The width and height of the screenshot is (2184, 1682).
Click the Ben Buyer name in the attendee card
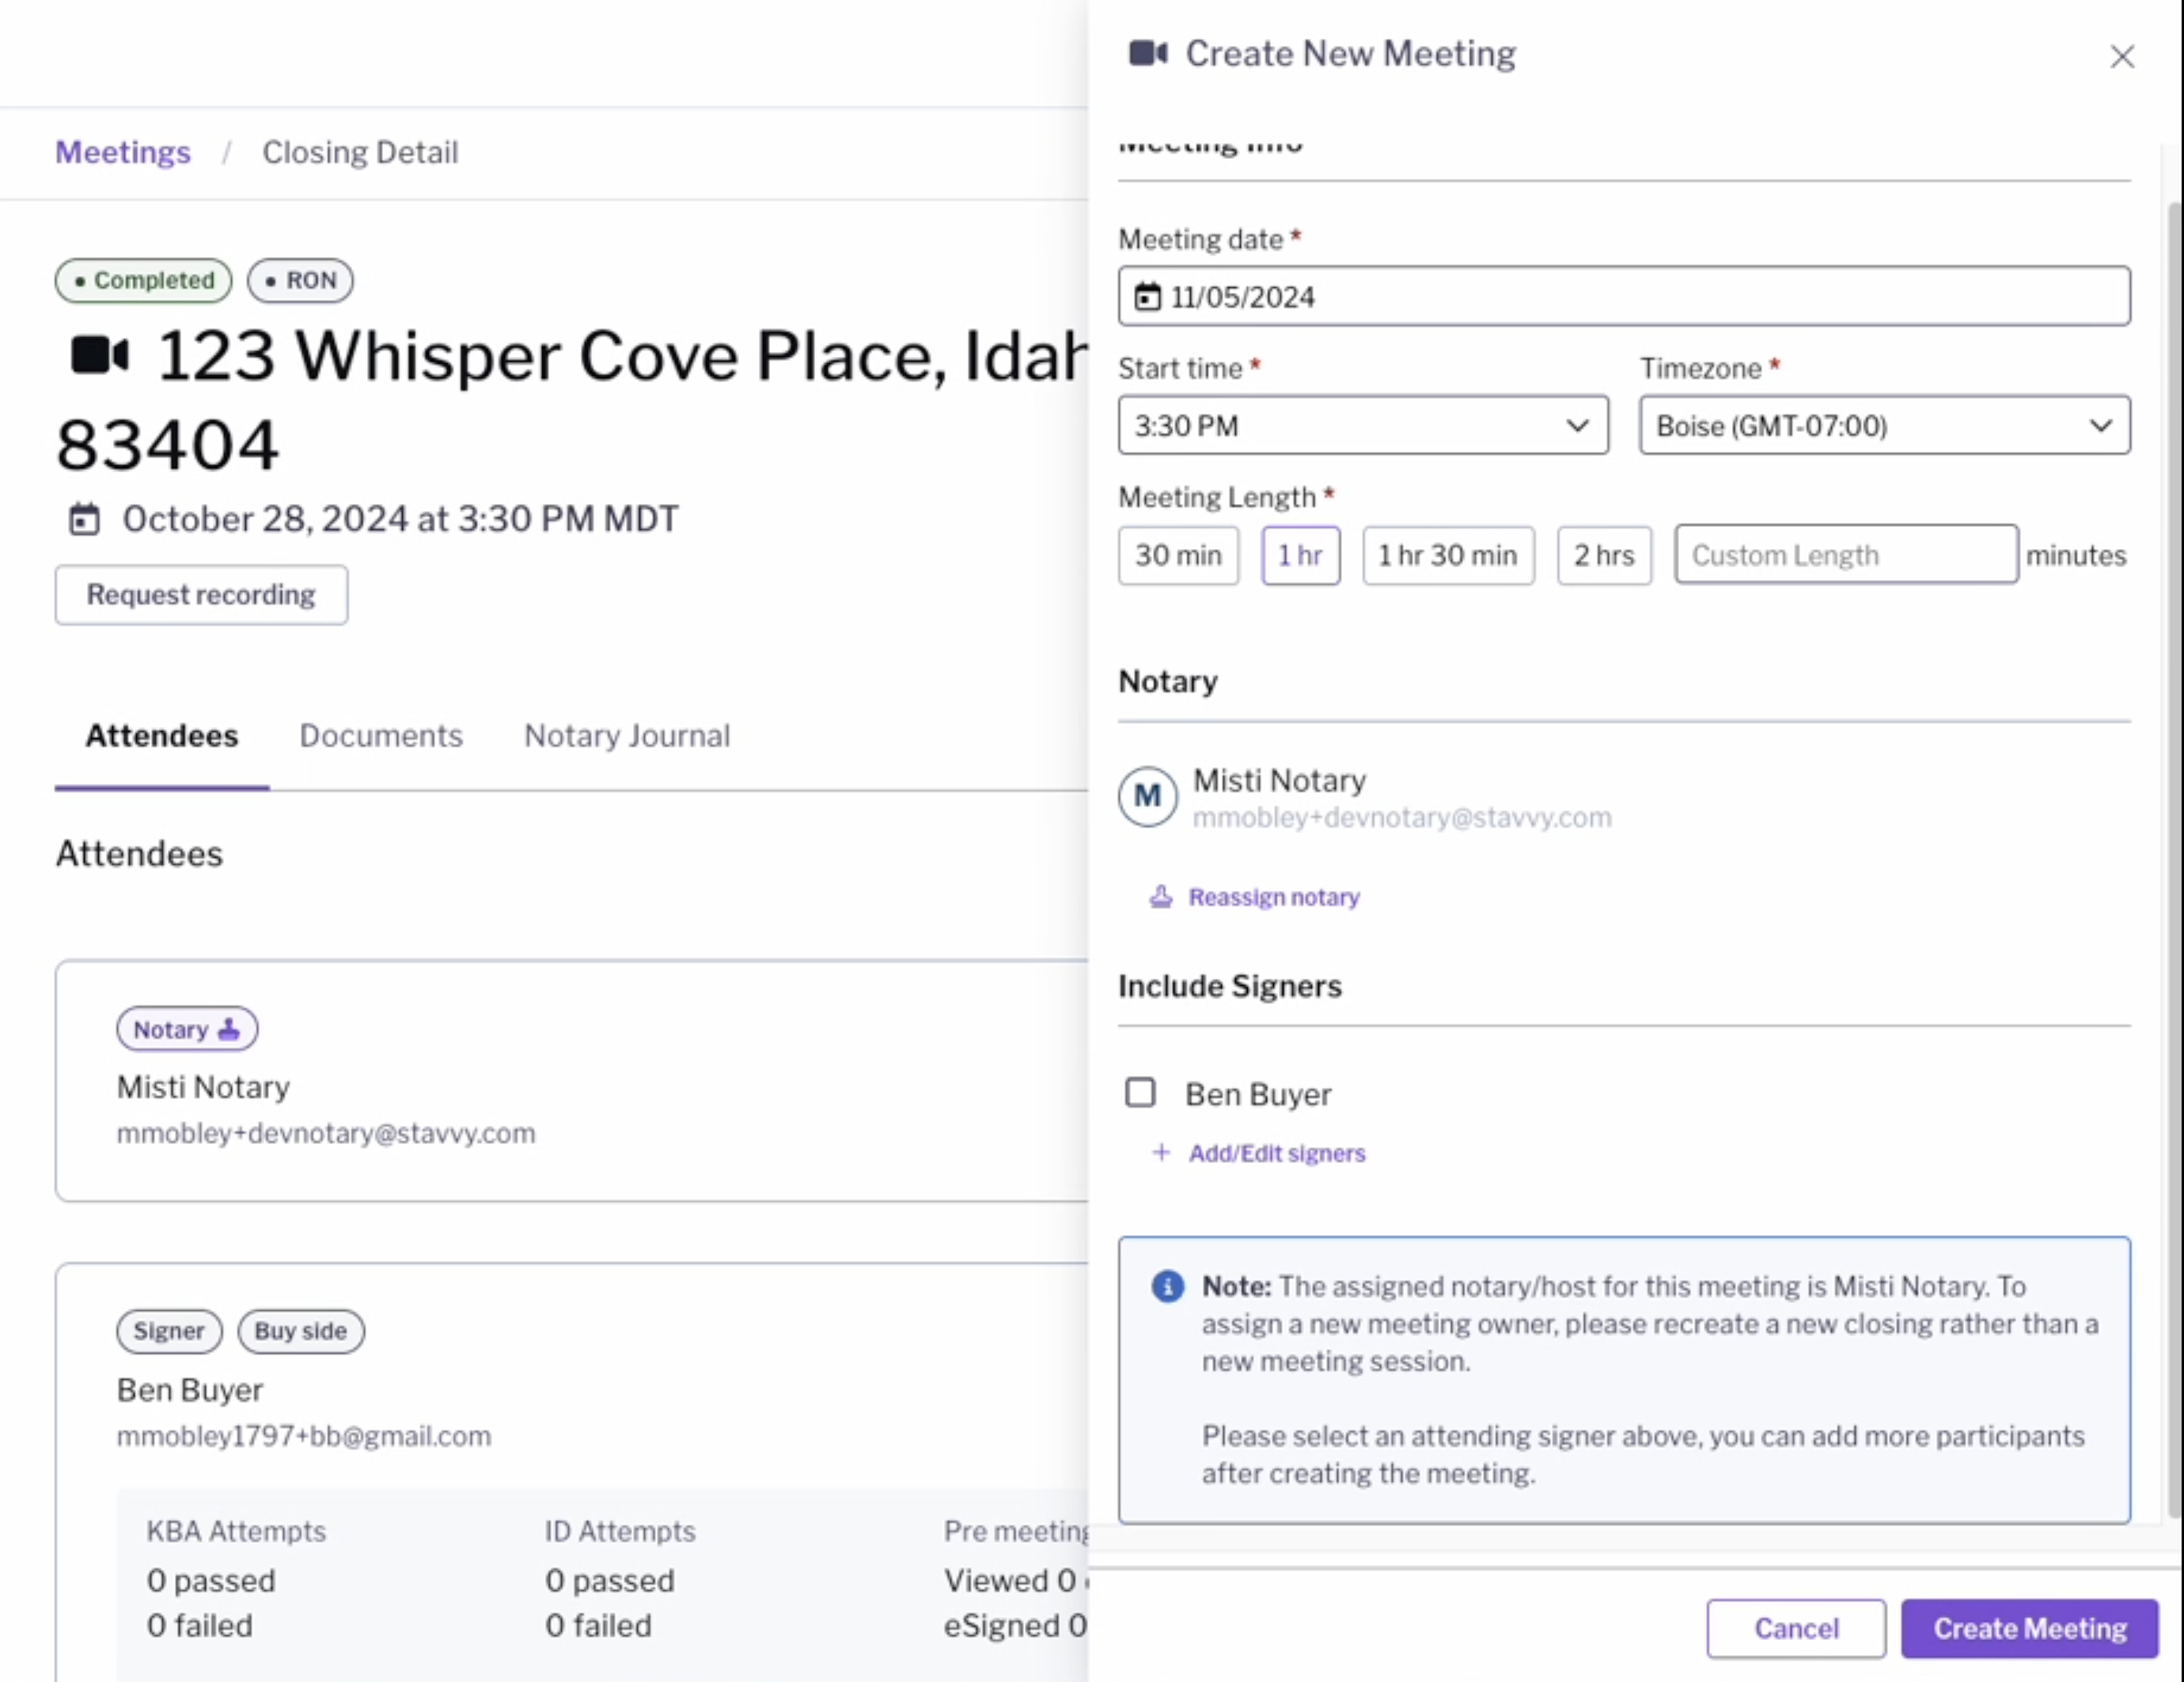(190, 1390)
